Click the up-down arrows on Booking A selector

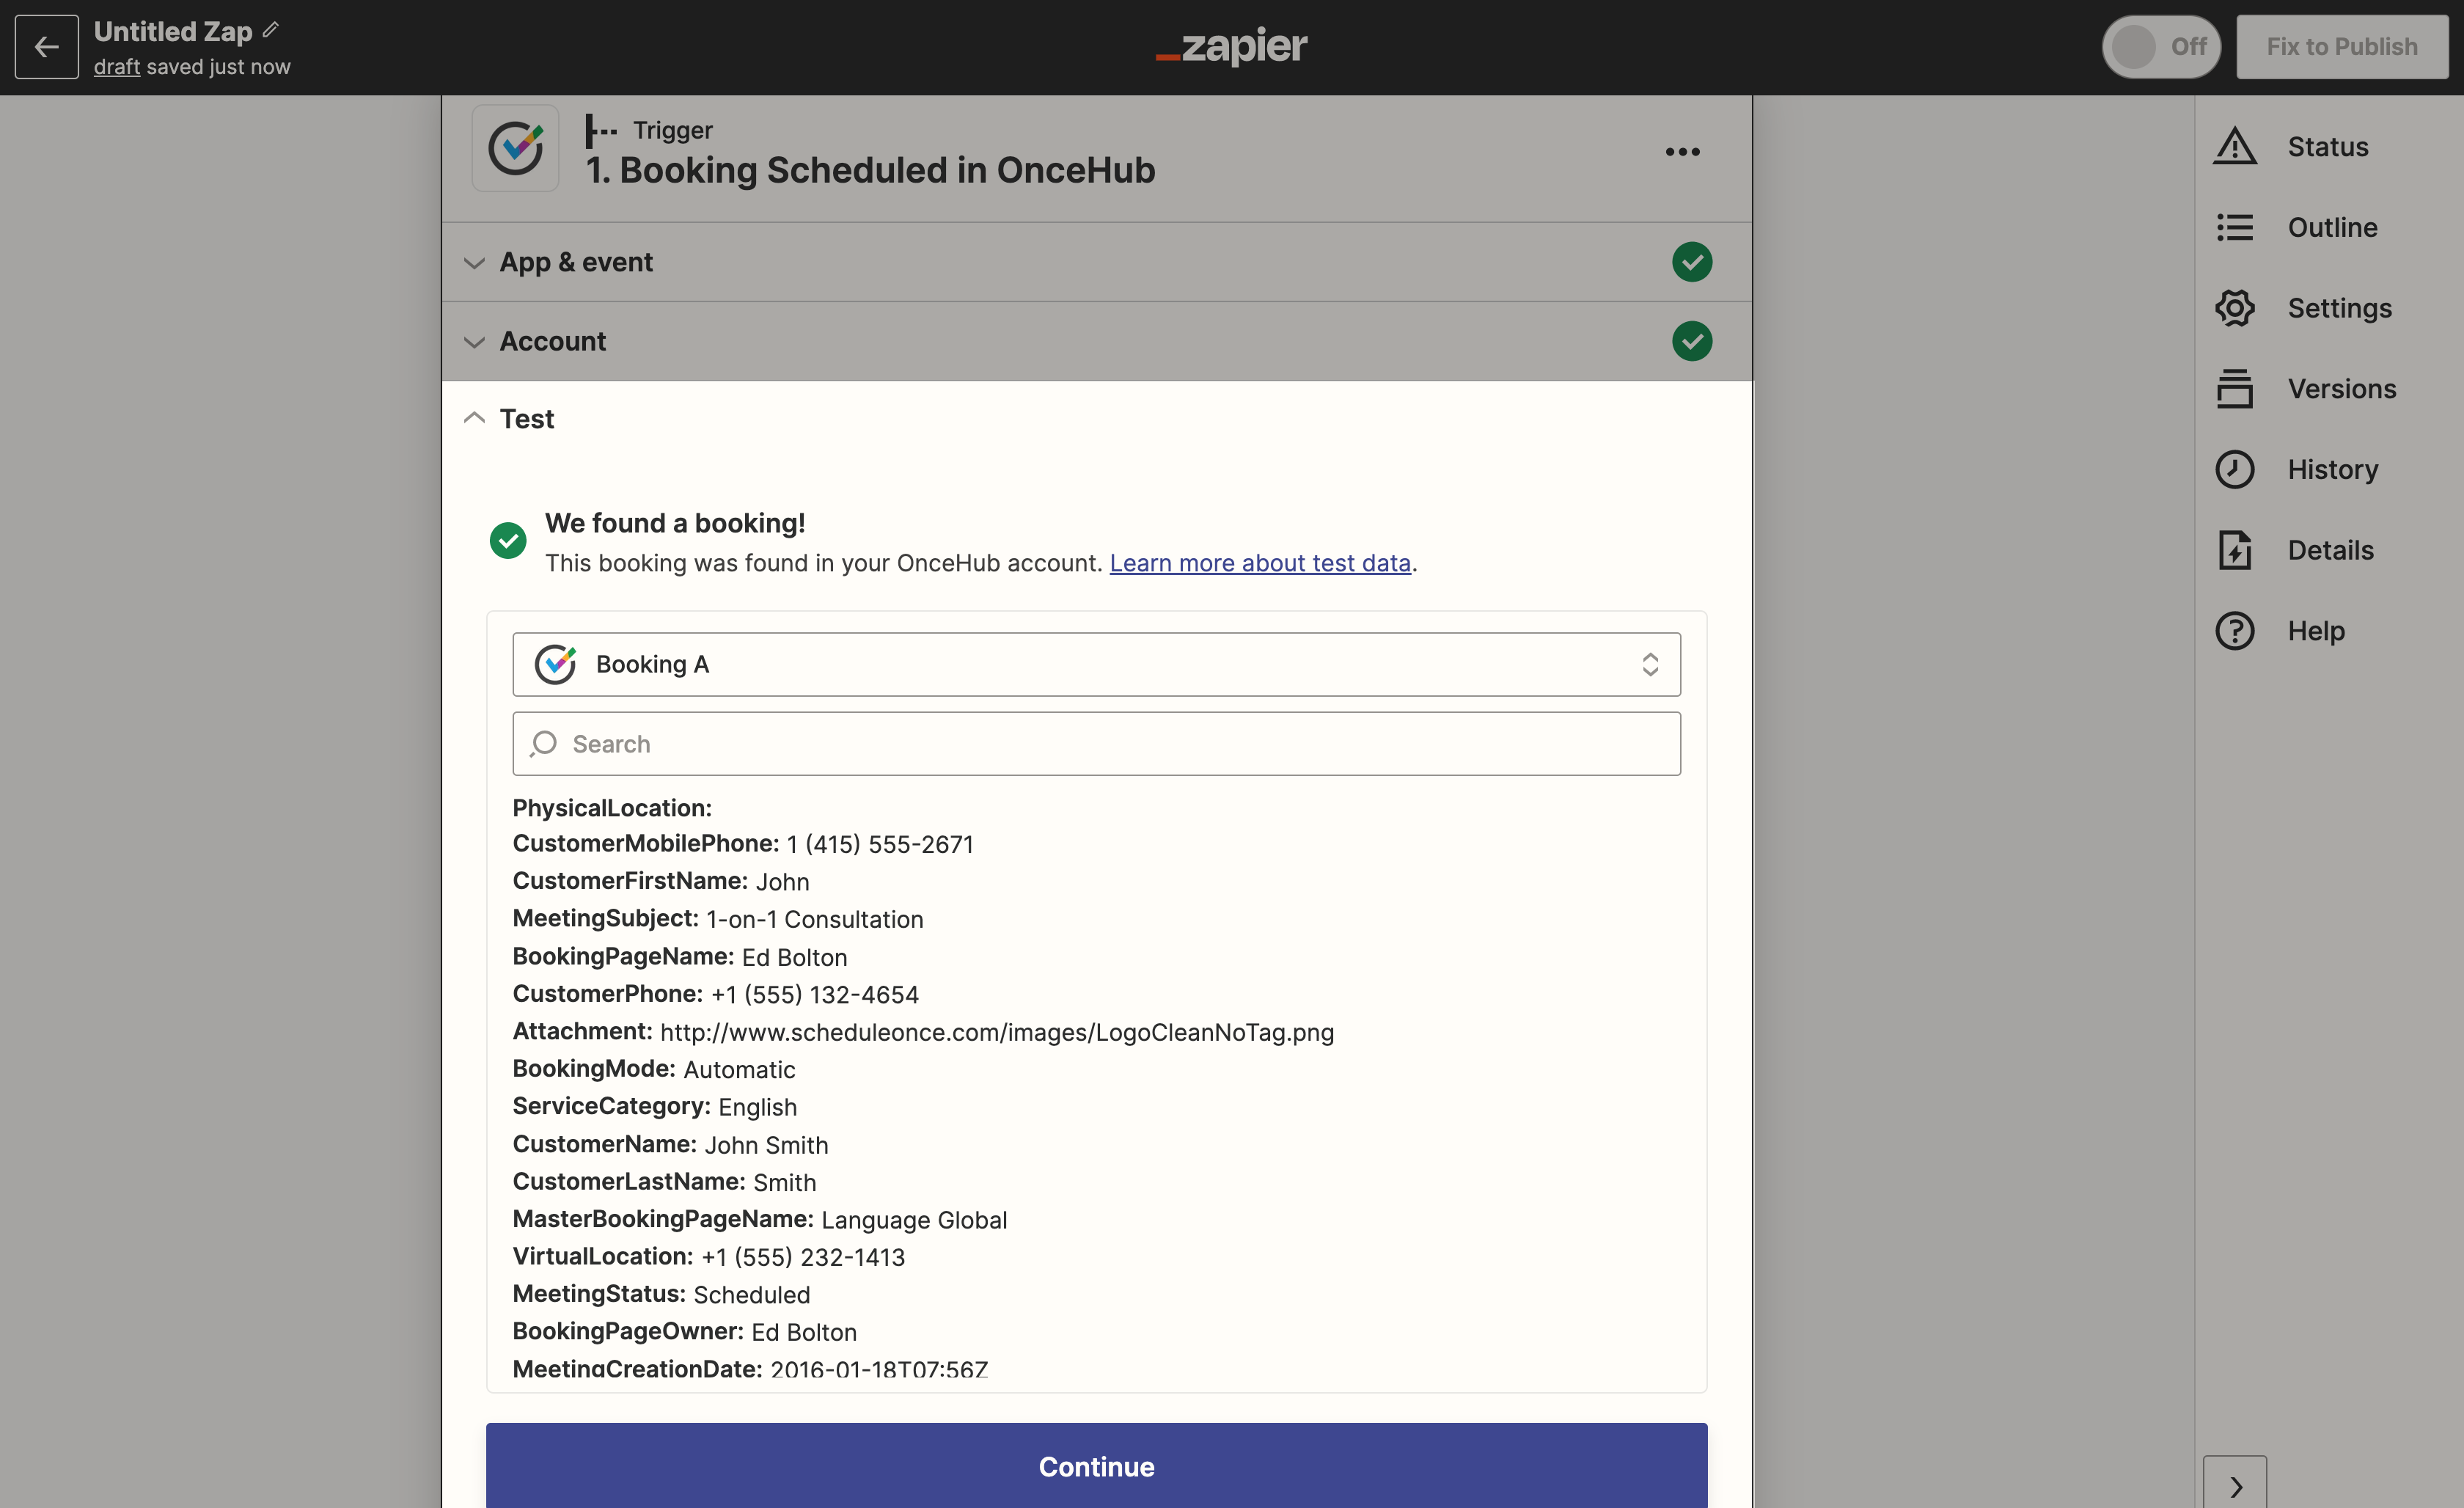(x=1650, y=664)
